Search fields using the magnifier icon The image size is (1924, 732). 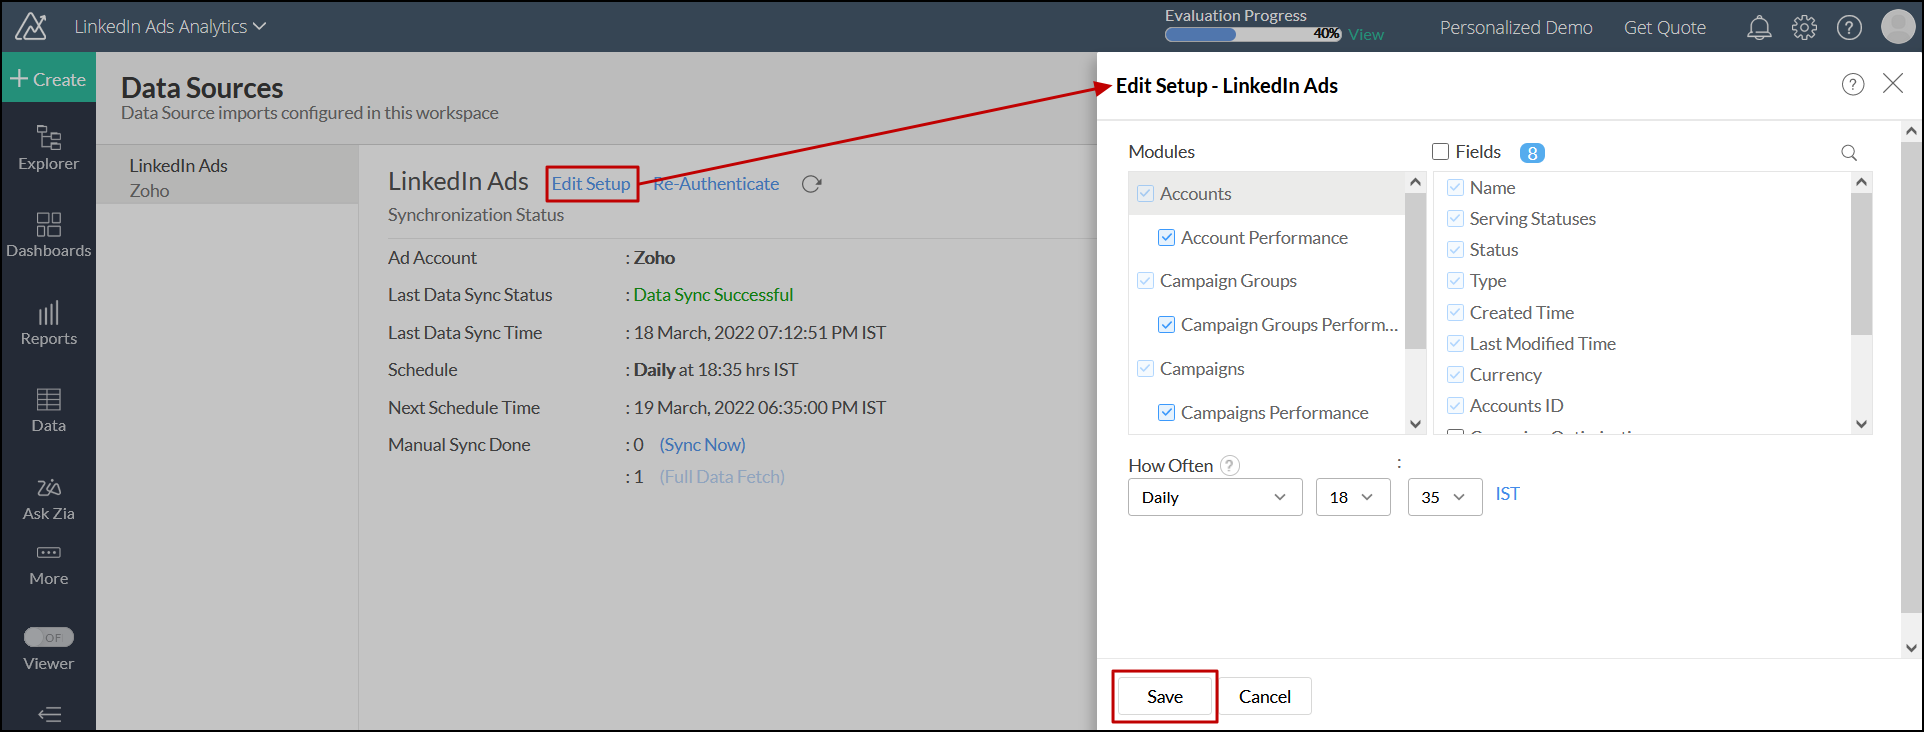click(1849, 153)
